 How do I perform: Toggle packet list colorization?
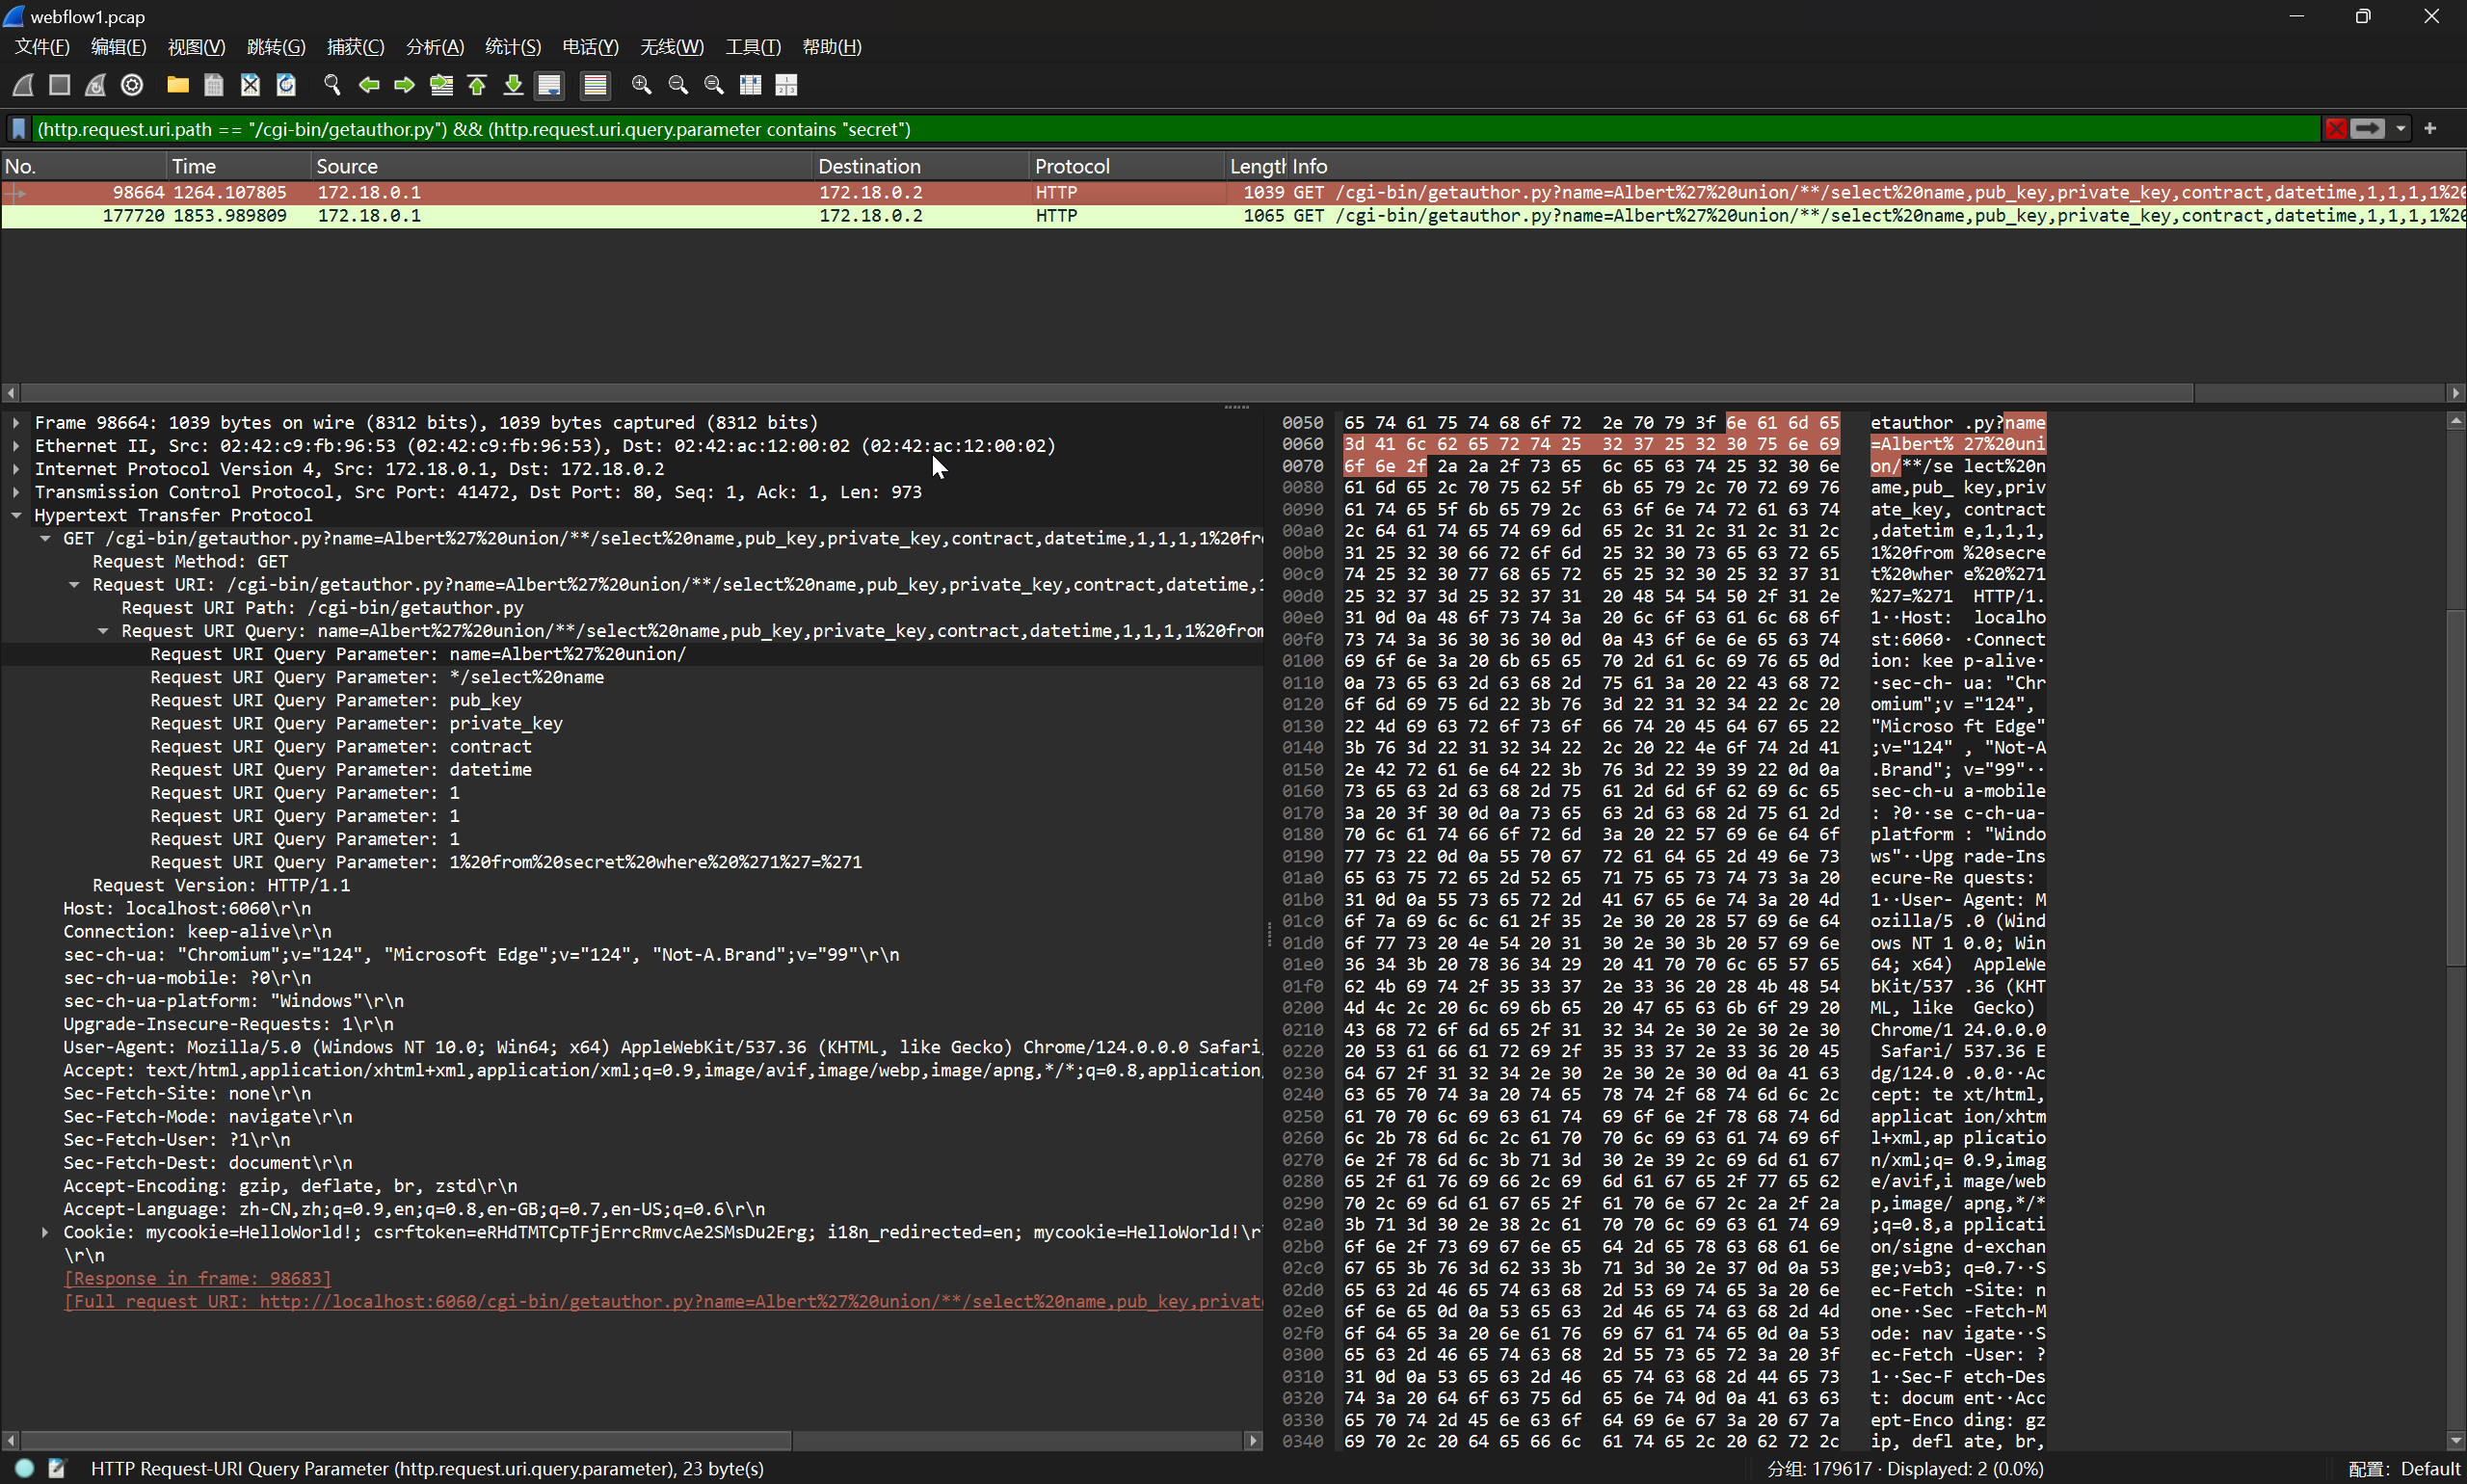pos(595,85)
